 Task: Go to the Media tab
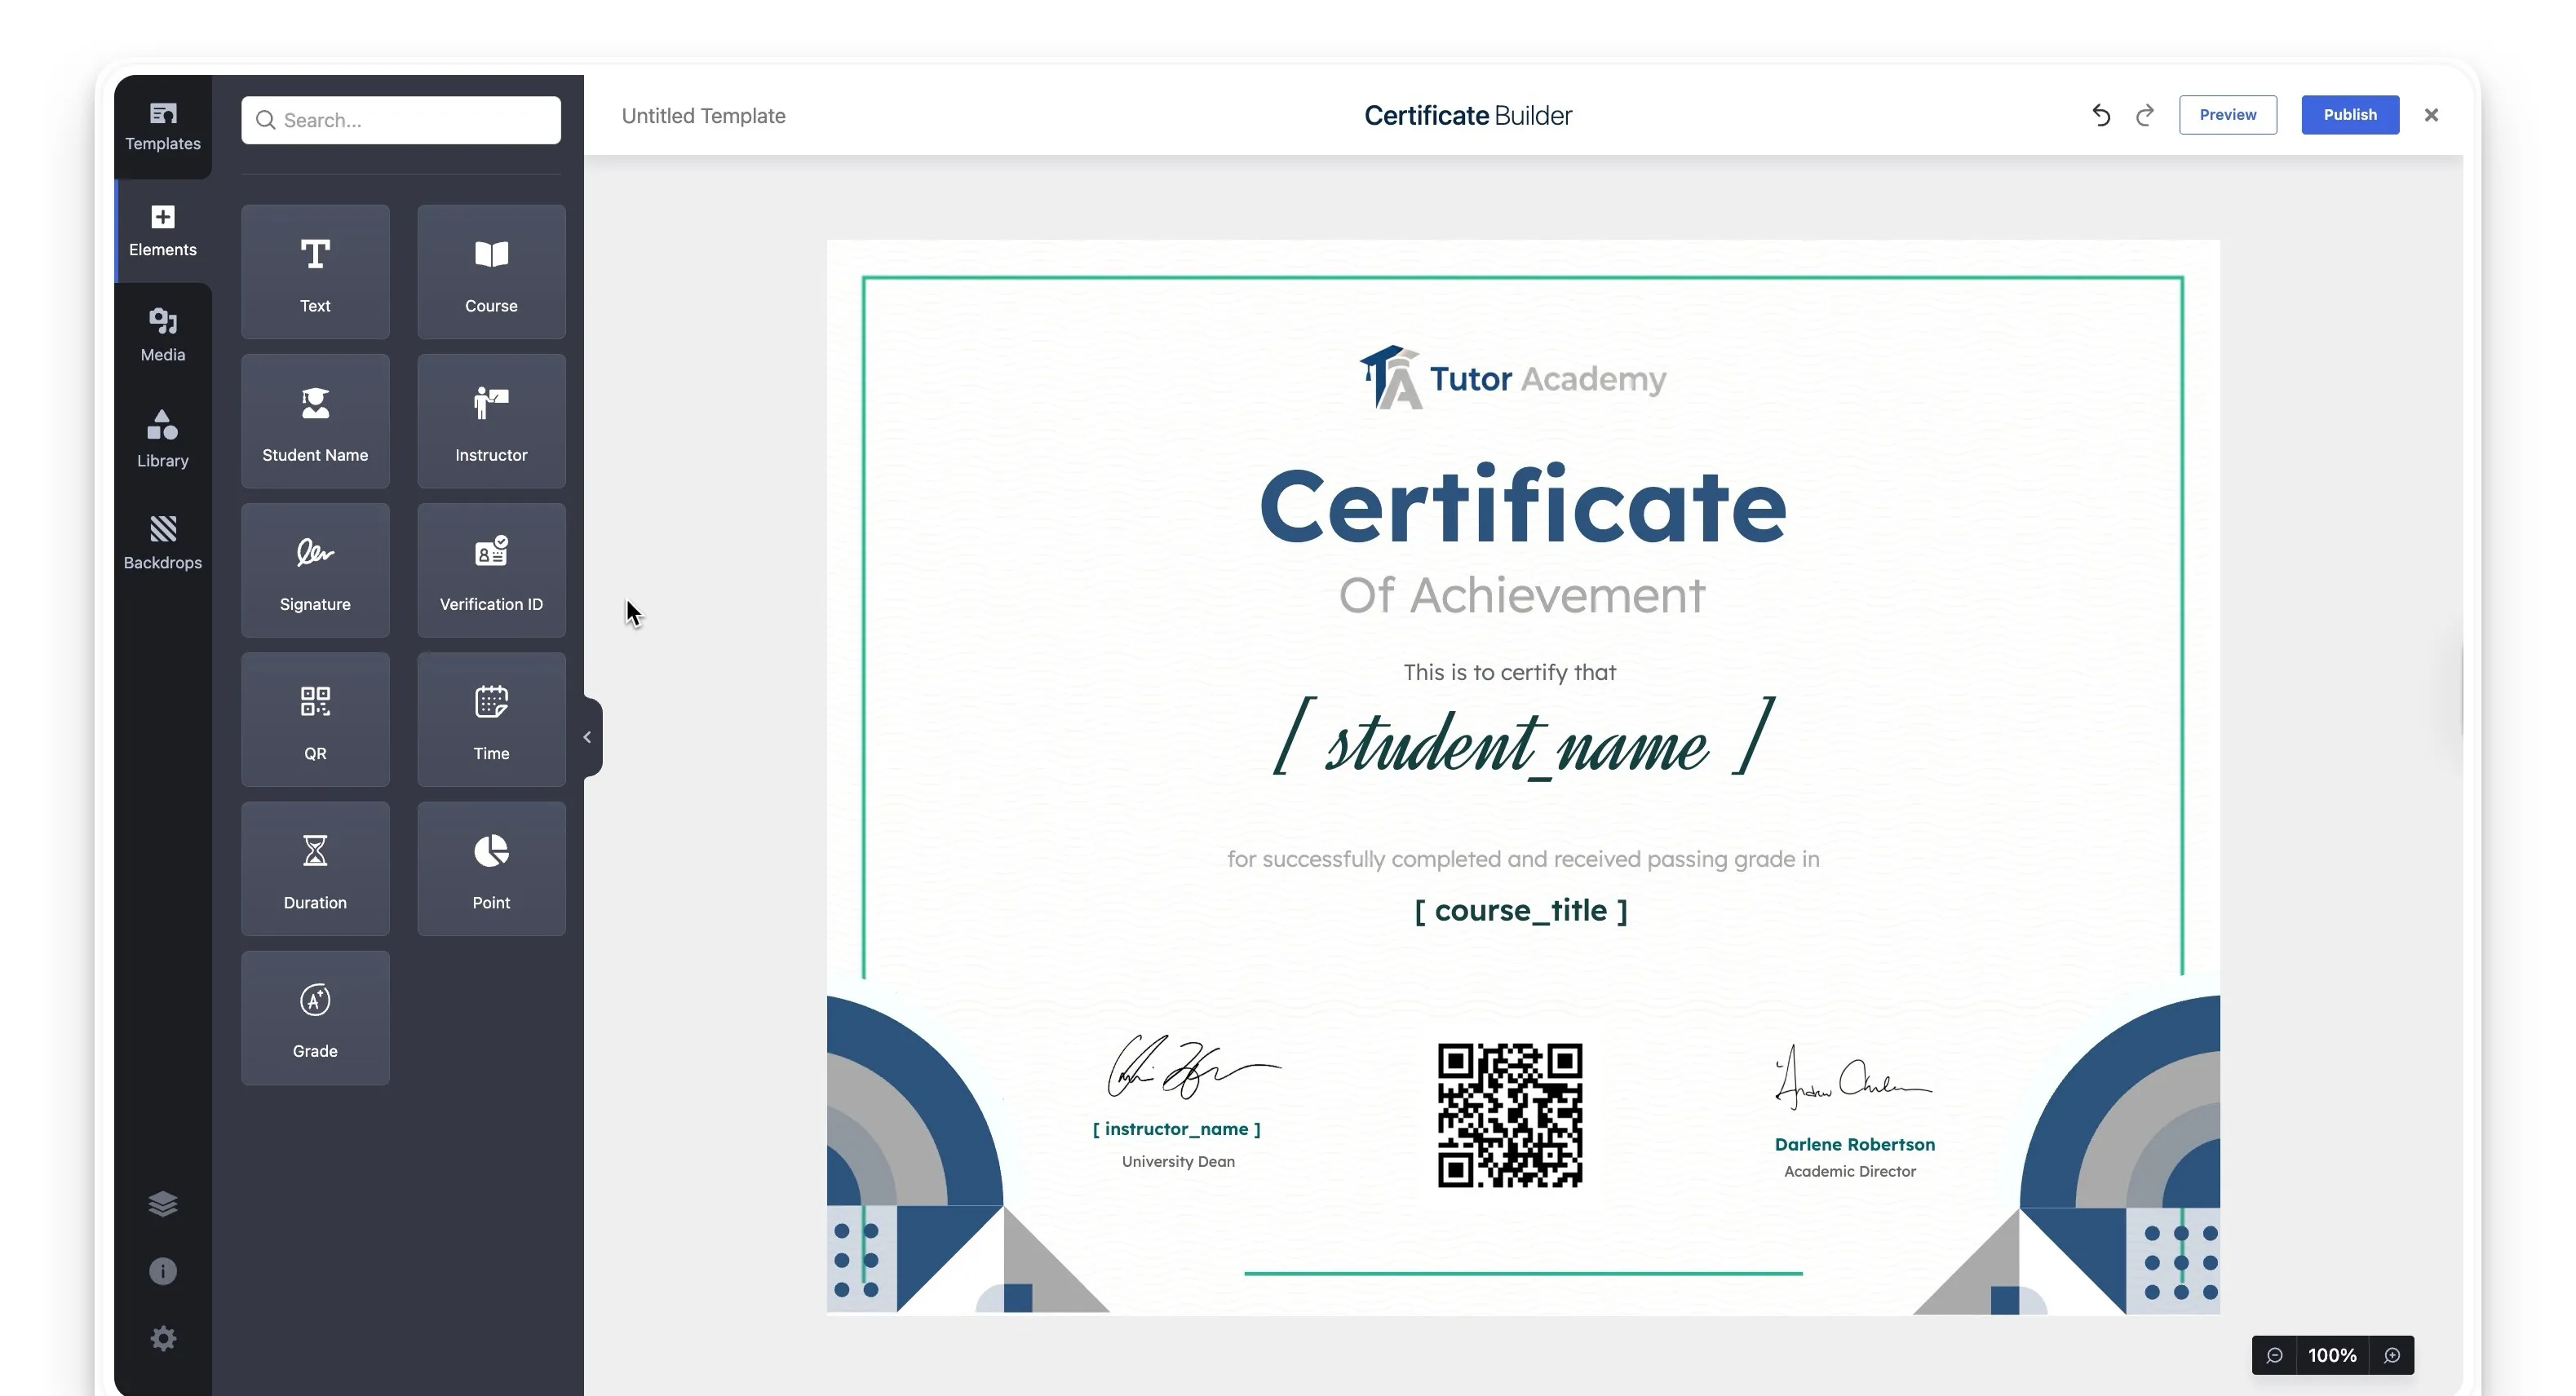[163, 334]
